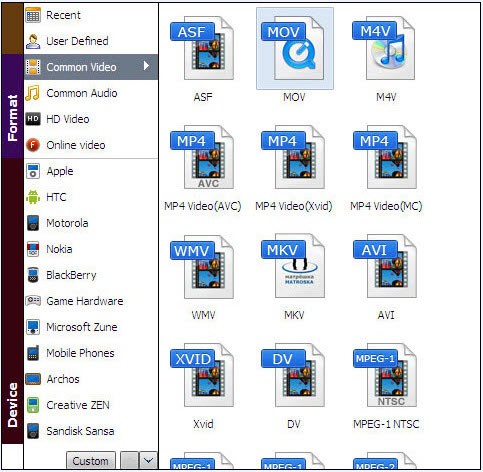483x472 pixels.
Task: Open the Mobile Phones category
Action: tap(91, 353)
